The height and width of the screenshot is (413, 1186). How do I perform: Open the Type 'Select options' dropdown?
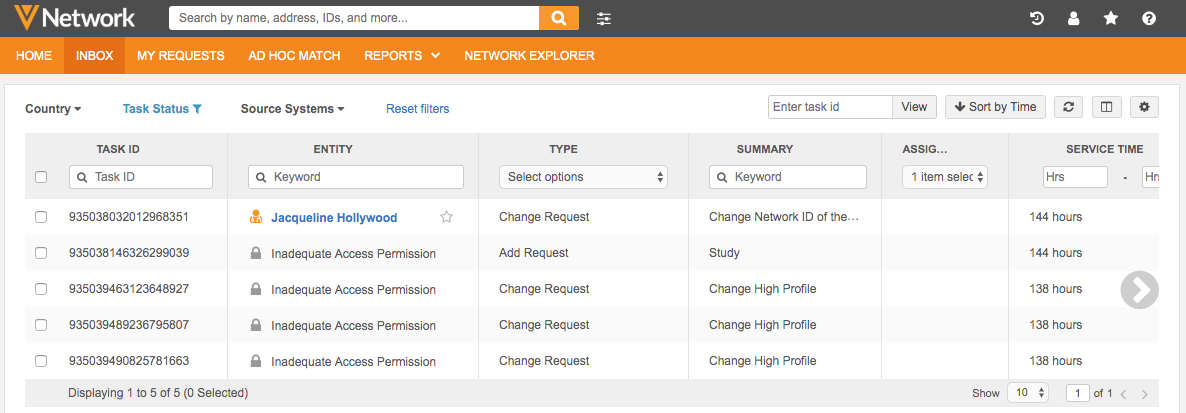coord(583,177)
